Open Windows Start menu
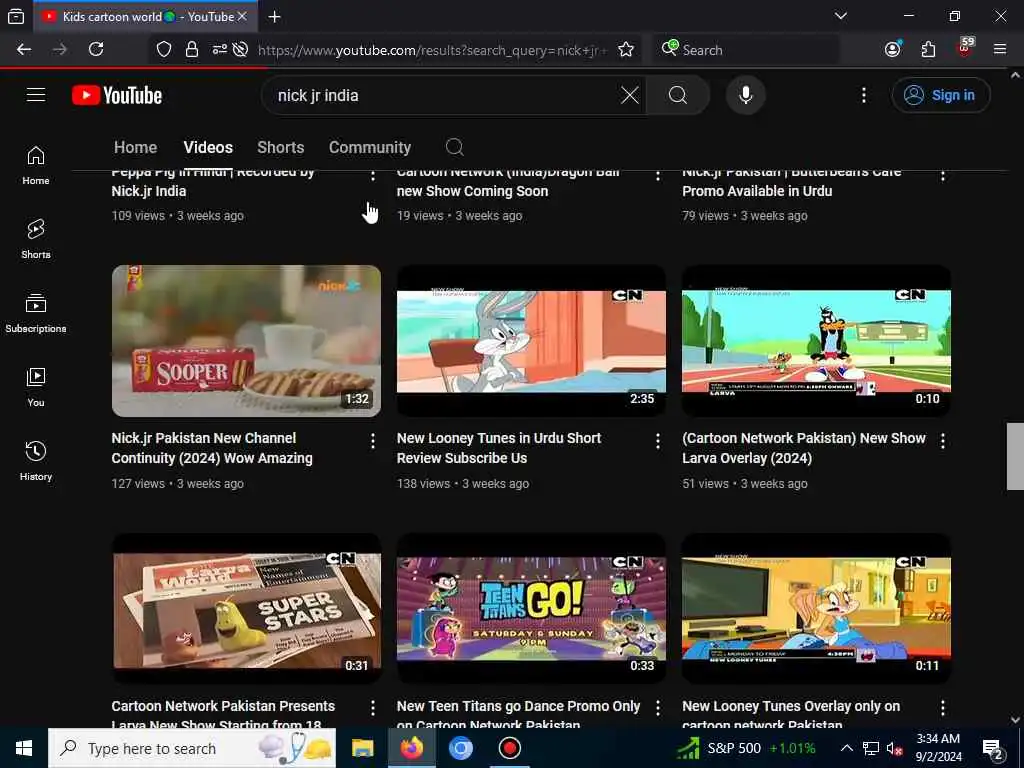The width and height of the screenshot is (1024, 768). tap(24, 748)
